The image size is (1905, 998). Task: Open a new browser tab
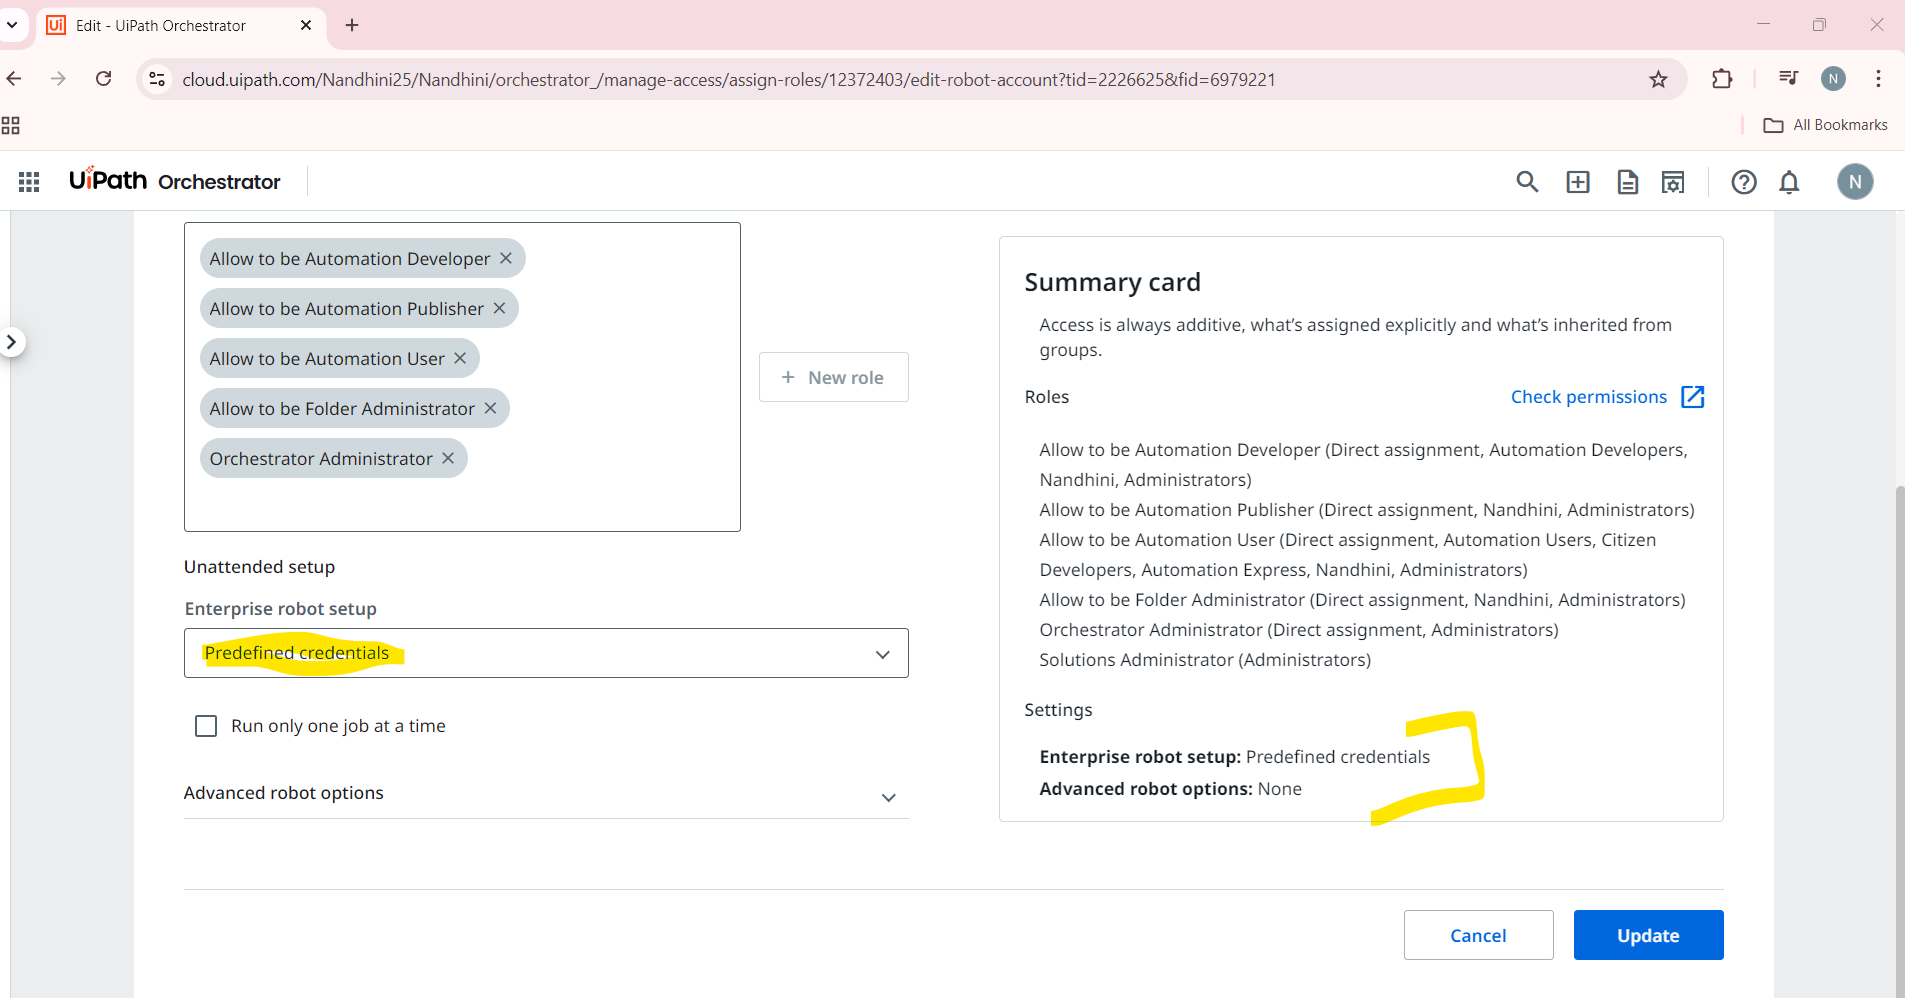[x=352, y=25]
